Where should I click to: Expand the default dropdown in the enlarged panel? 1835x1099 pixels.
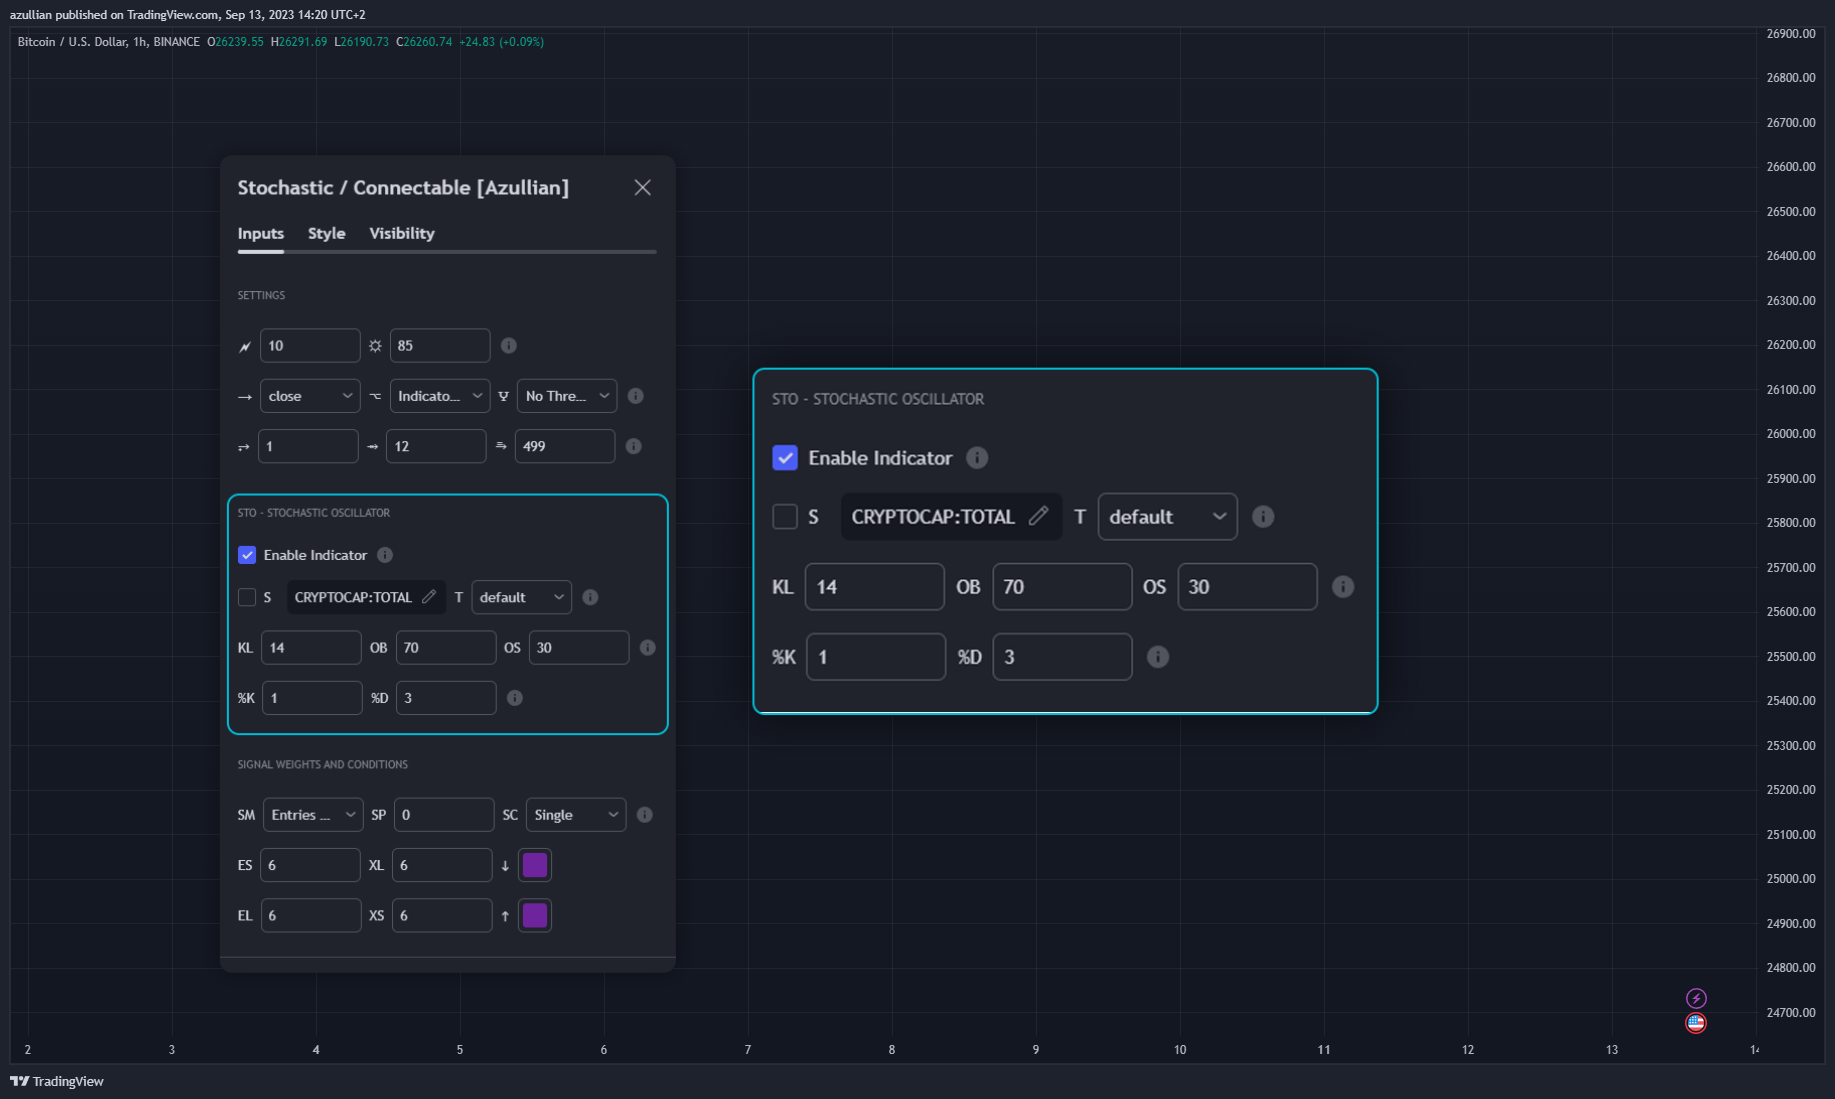1168,517
